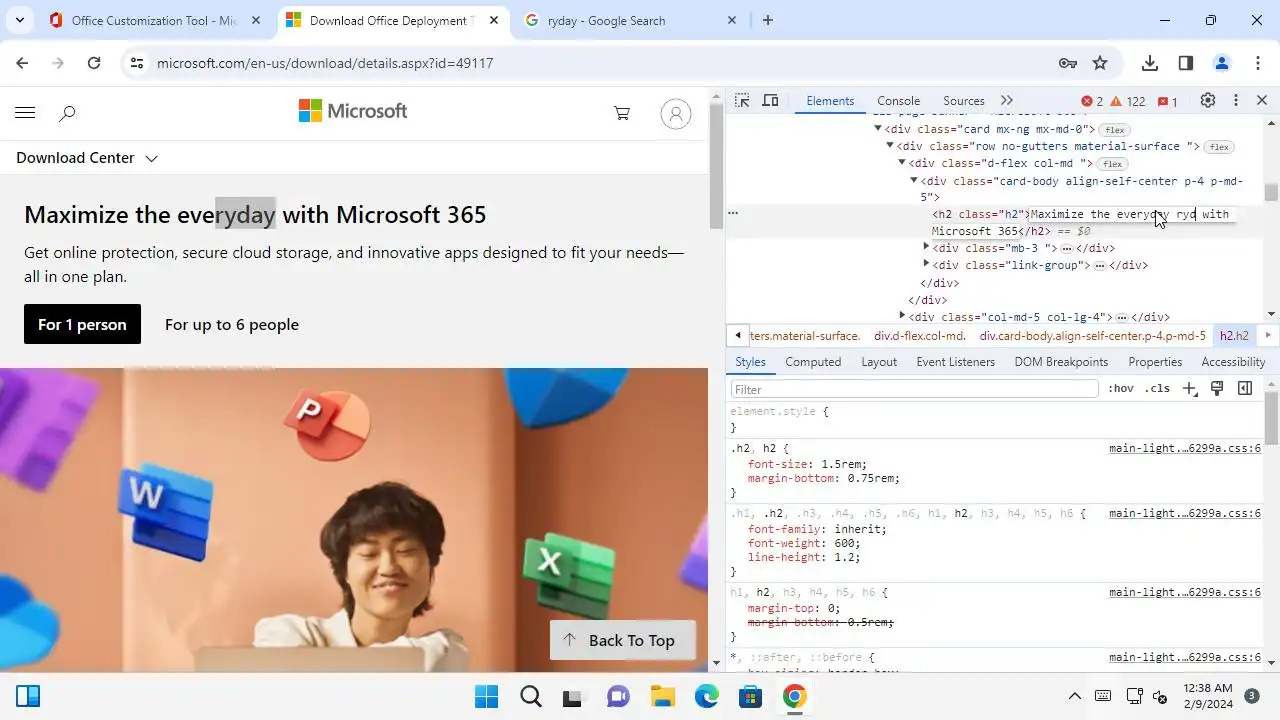The image size is (1280, 720).
Task: Select the Elements tab
Action: [x=830, y=101]
